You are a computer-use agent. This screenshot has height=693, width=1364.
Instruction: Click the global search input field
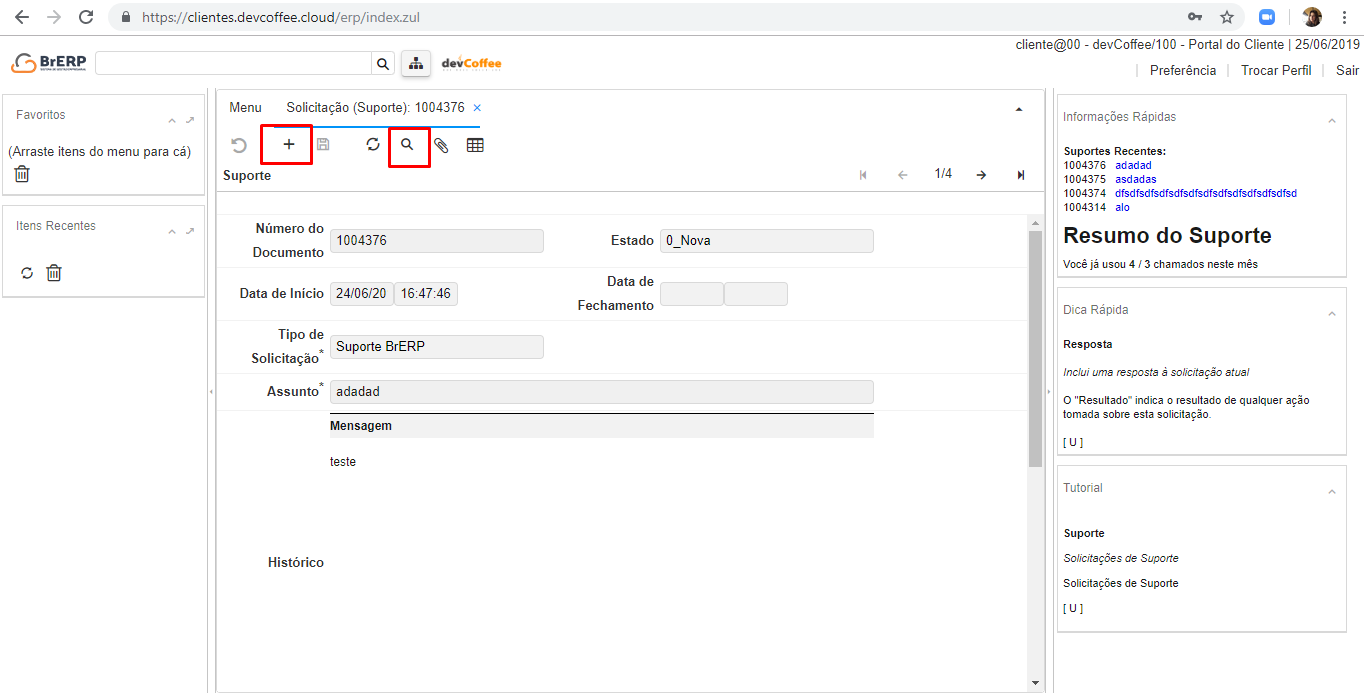pyautogui.click(x=233, y=64)
